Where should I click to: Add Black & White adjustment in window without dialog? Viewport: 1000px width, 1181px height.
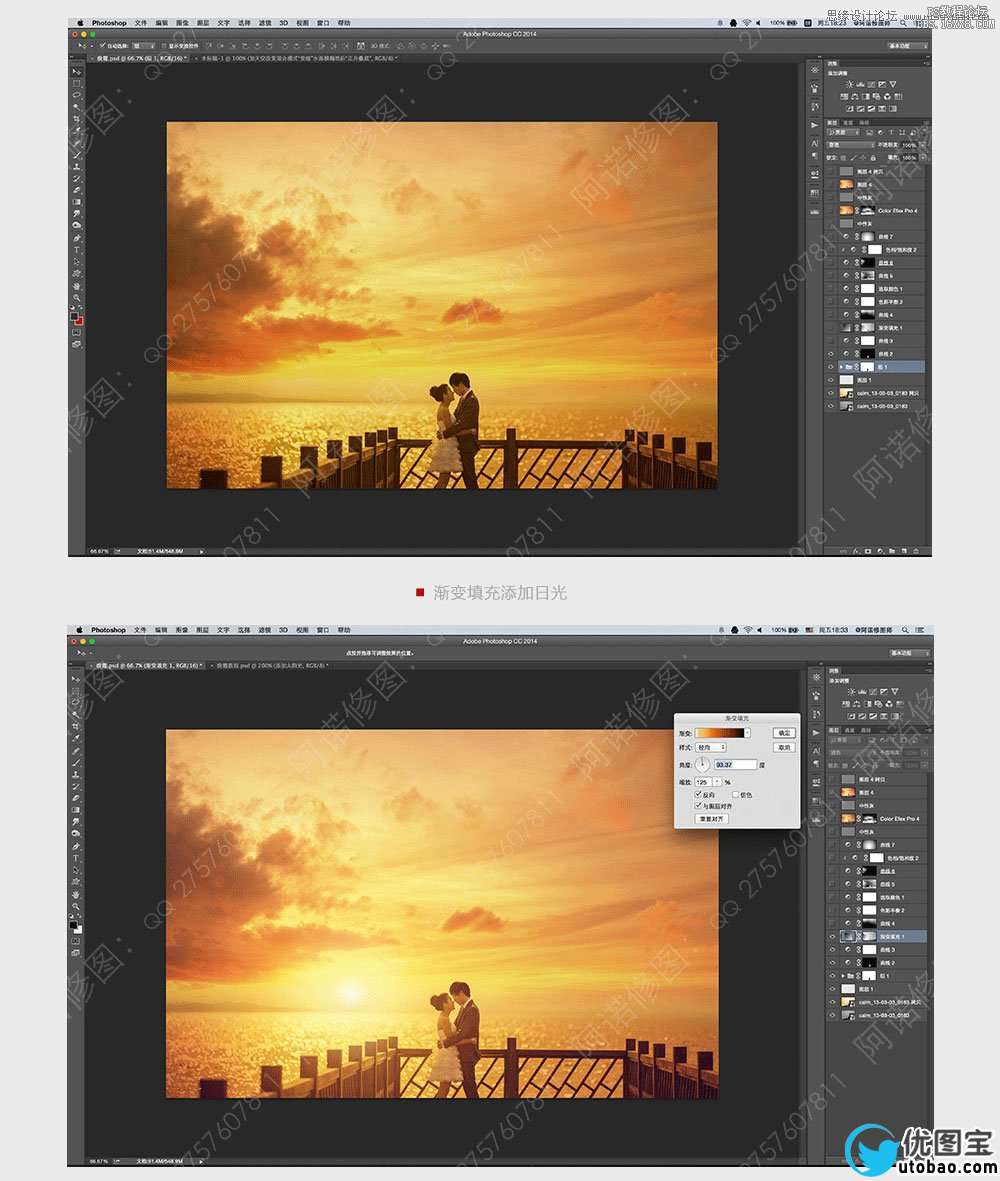[x=866, y=96]
